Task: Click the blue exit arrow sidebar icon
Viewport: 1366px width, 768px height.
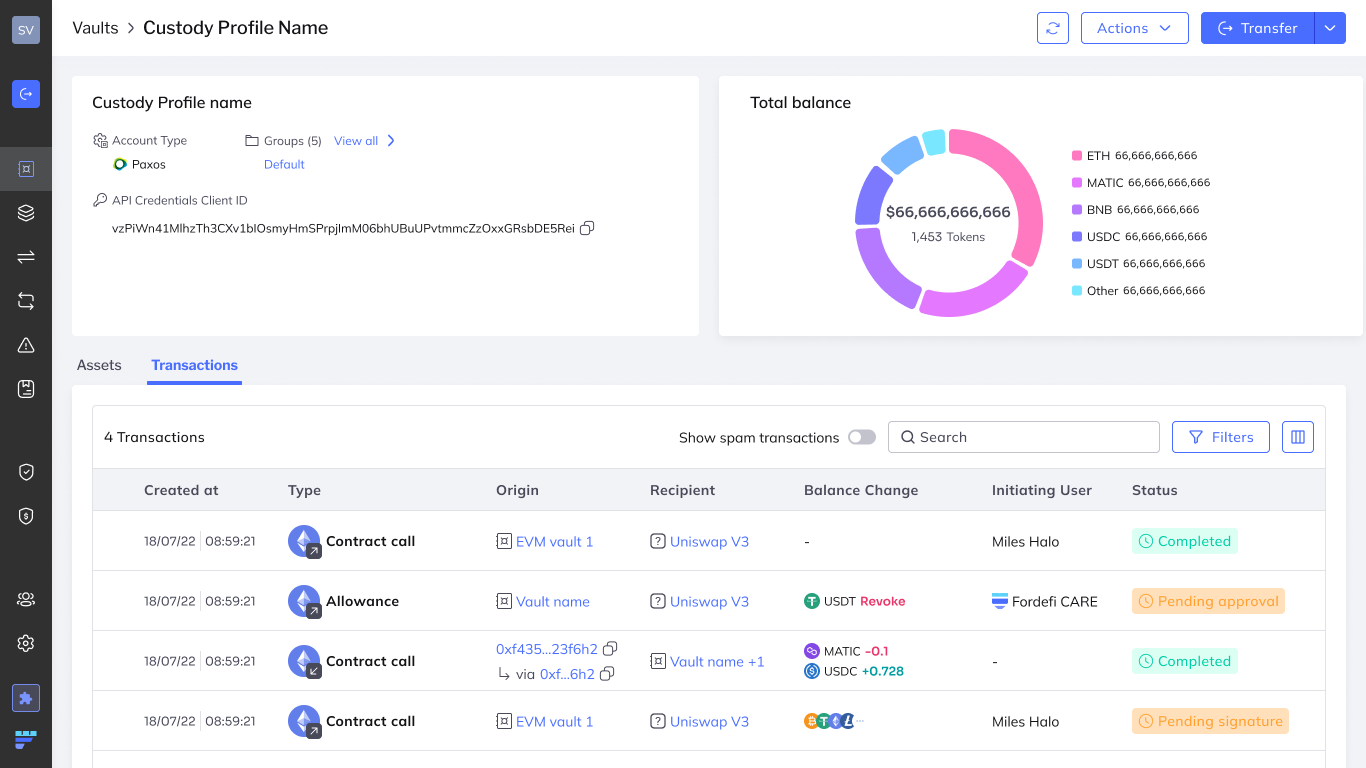Action: tap(26, 94)
